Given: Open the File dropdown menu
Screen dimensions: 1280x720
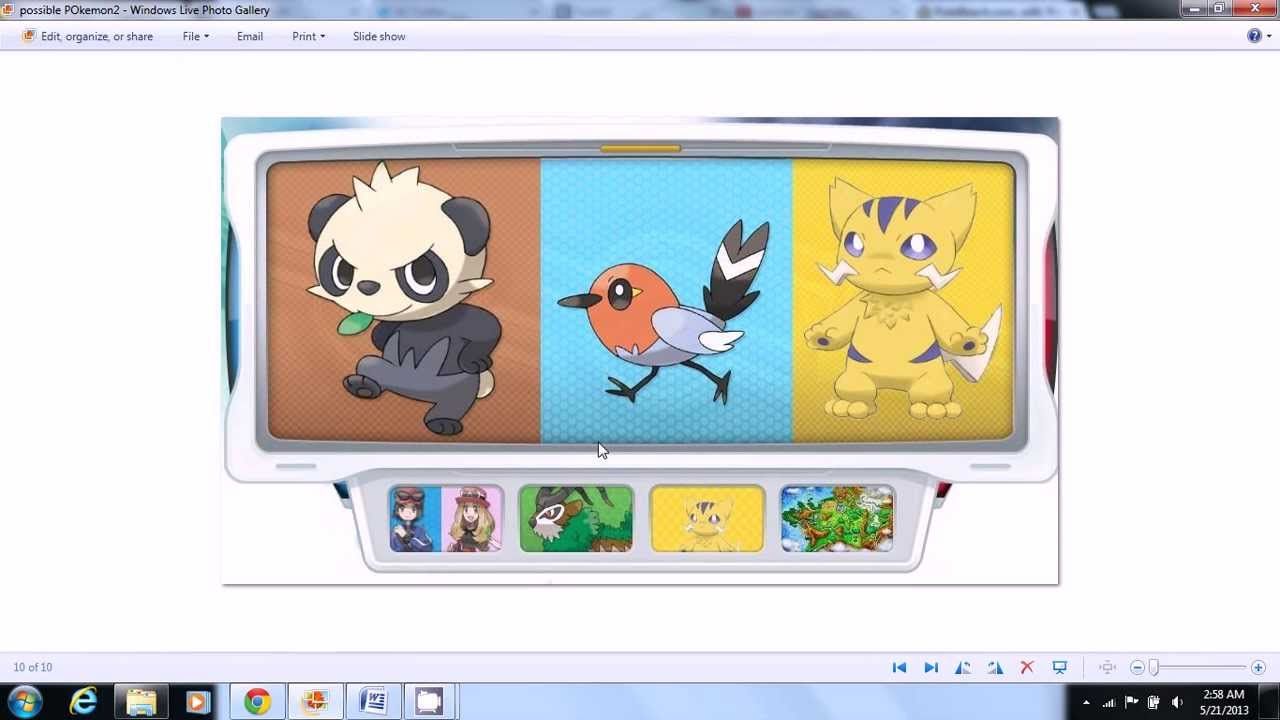Looking at the screenshot, I should tap(195, 36).
